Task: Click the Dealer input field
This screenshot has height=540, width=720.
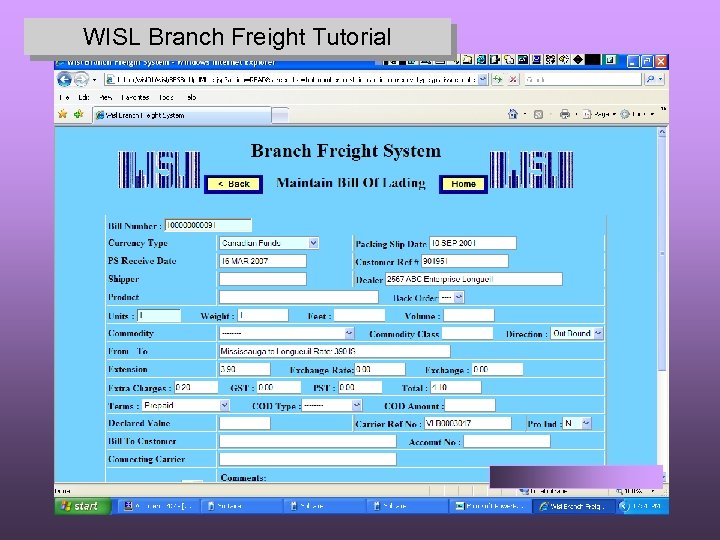Action: [473, 279]
